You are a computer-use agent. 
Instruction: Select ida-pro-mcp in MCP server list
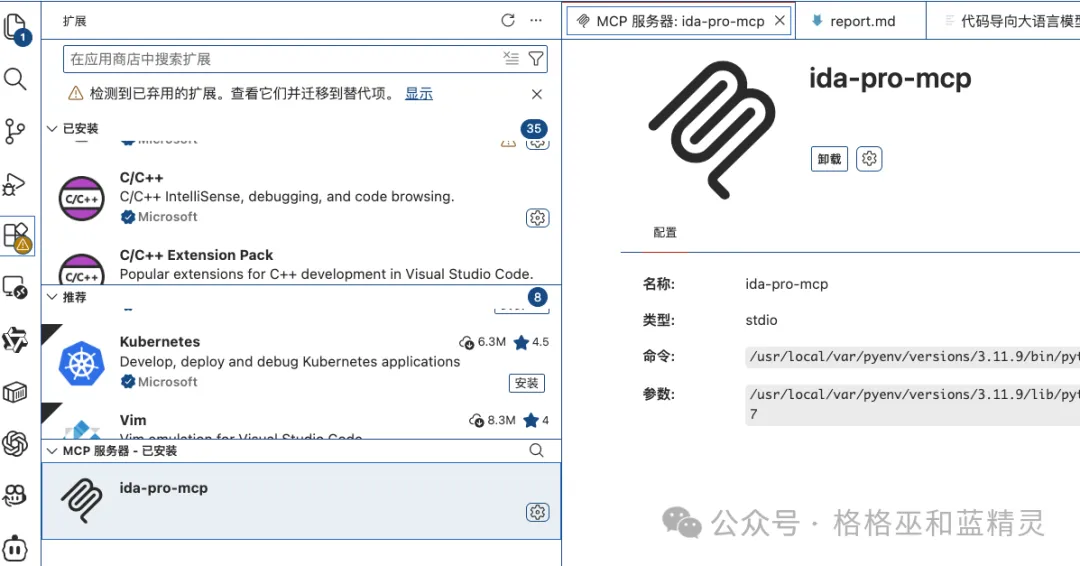coord(302,501)
